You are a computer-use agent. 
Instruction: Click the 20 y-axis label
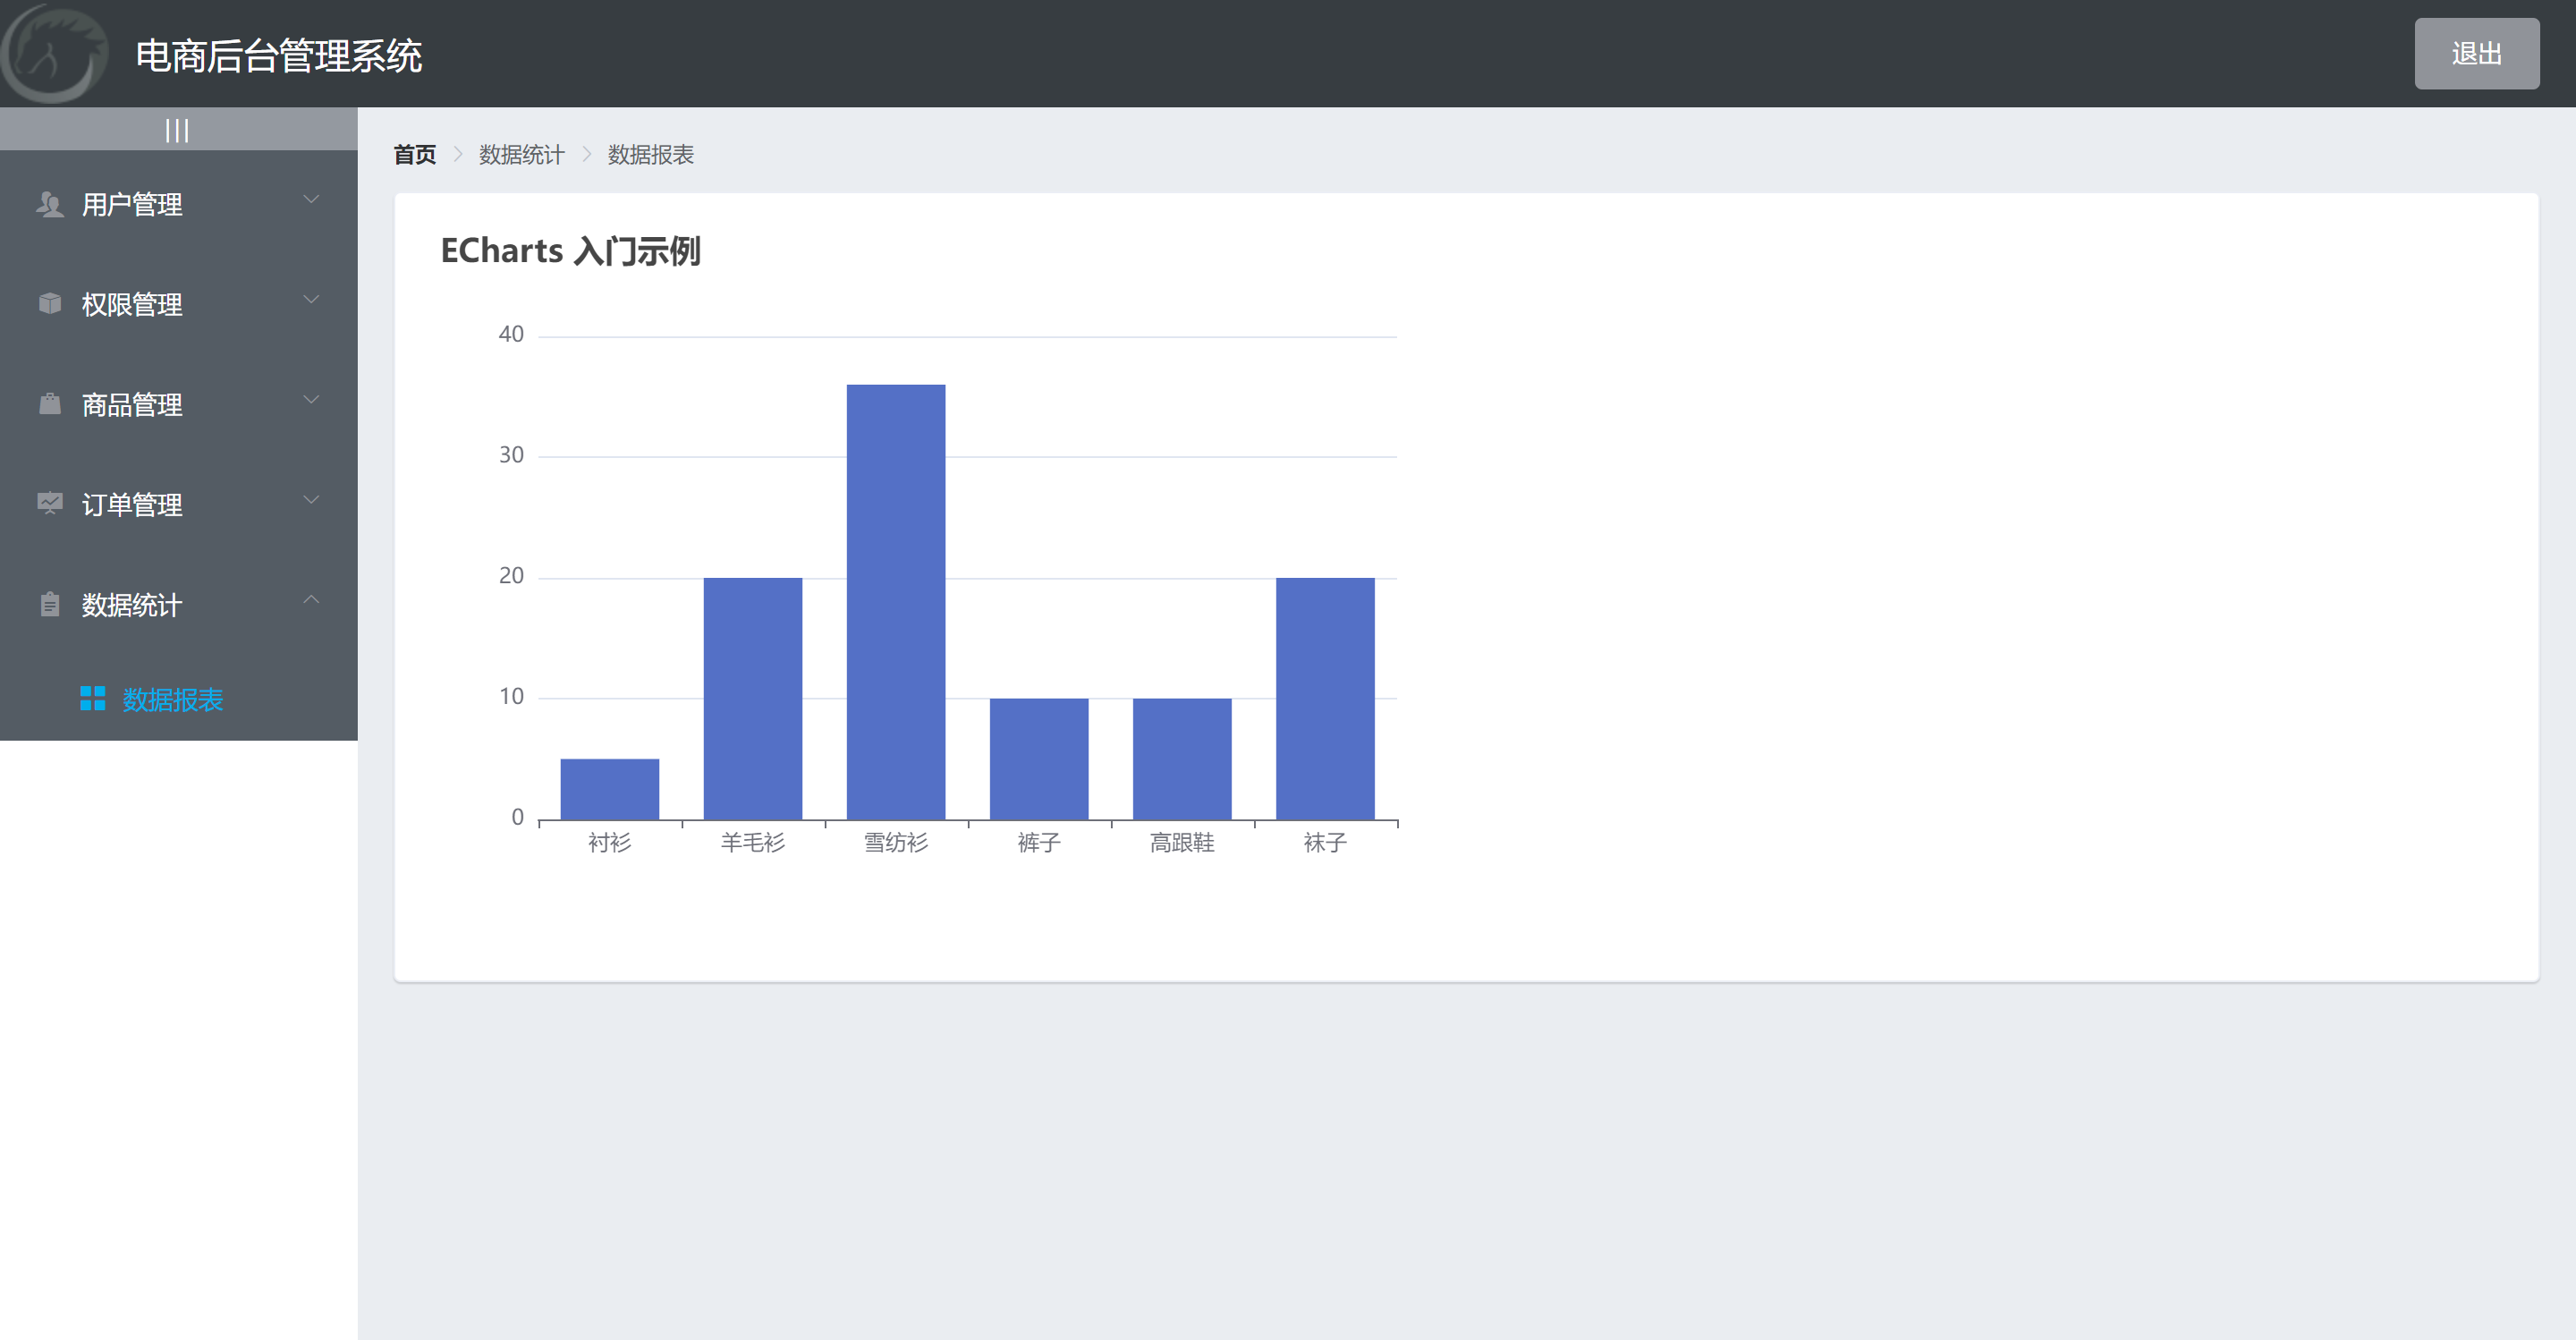tap(511, 576)
